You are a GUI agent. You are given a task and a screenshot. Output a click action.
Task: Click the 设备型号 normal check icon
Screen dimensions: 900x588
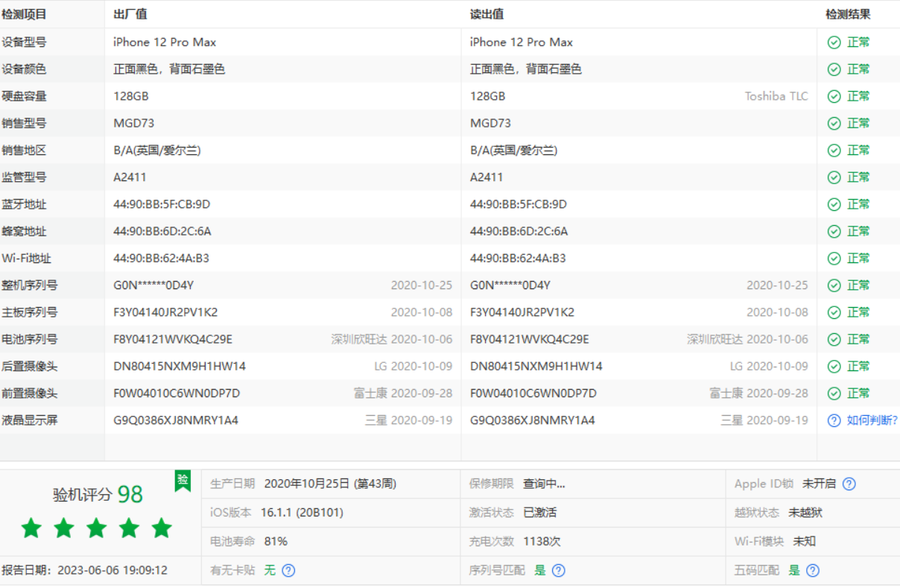(x=834, y=42)
